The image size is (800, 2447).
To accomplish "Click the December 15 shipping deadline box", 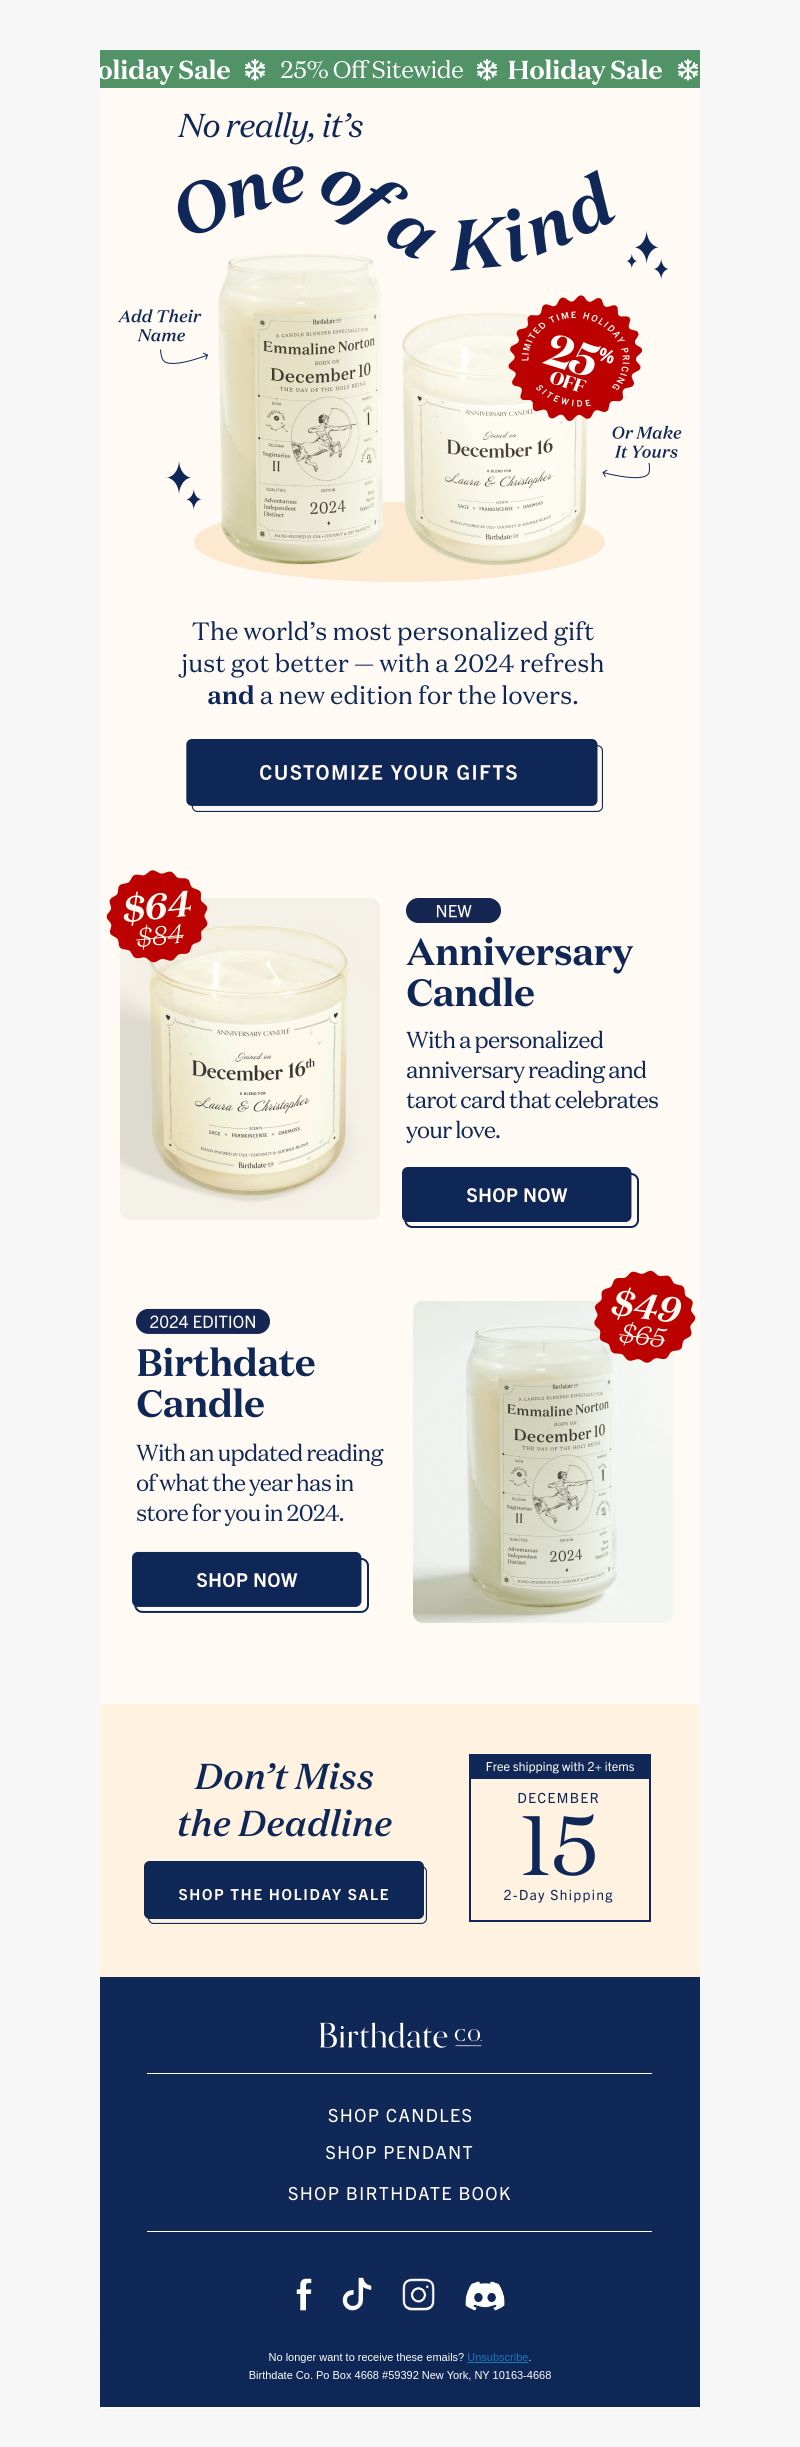I will tap(560, 1837).
